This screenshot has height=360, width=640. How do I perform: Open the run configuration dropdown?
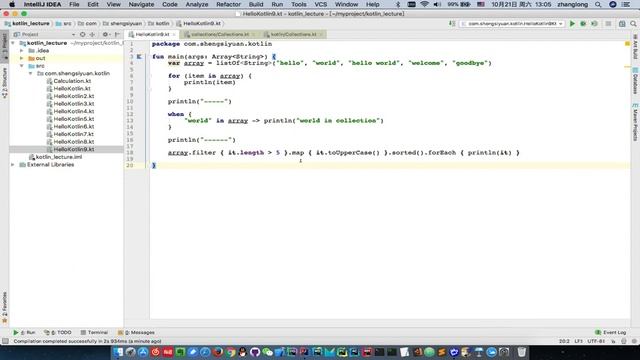coord(512,24)
